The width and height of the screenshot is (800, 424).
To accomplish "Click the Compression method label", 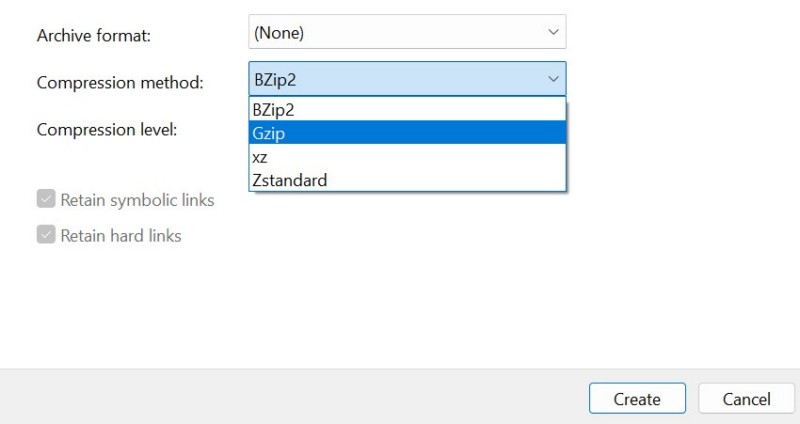I will 120,83.
